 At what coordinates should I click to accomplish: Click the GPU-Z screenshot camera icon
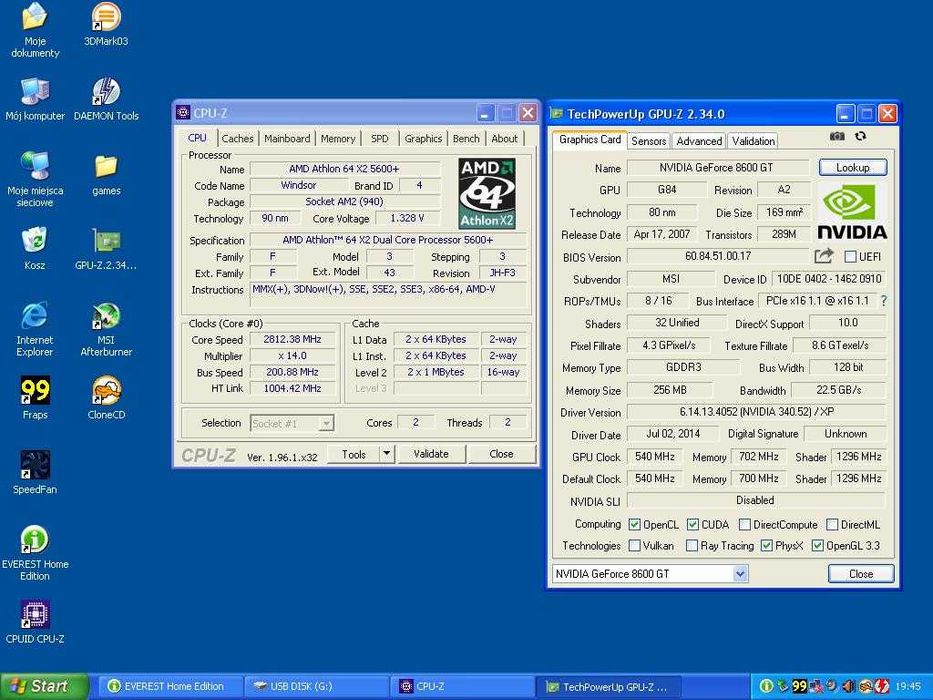(x=837, y=137)
